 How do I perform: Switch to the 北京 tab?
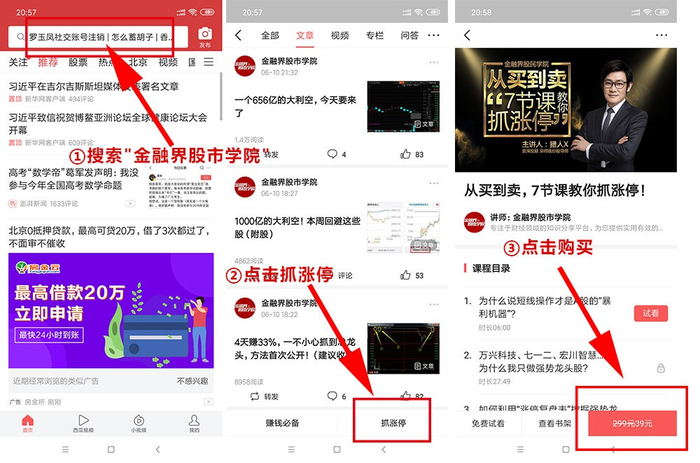(138, 62)
